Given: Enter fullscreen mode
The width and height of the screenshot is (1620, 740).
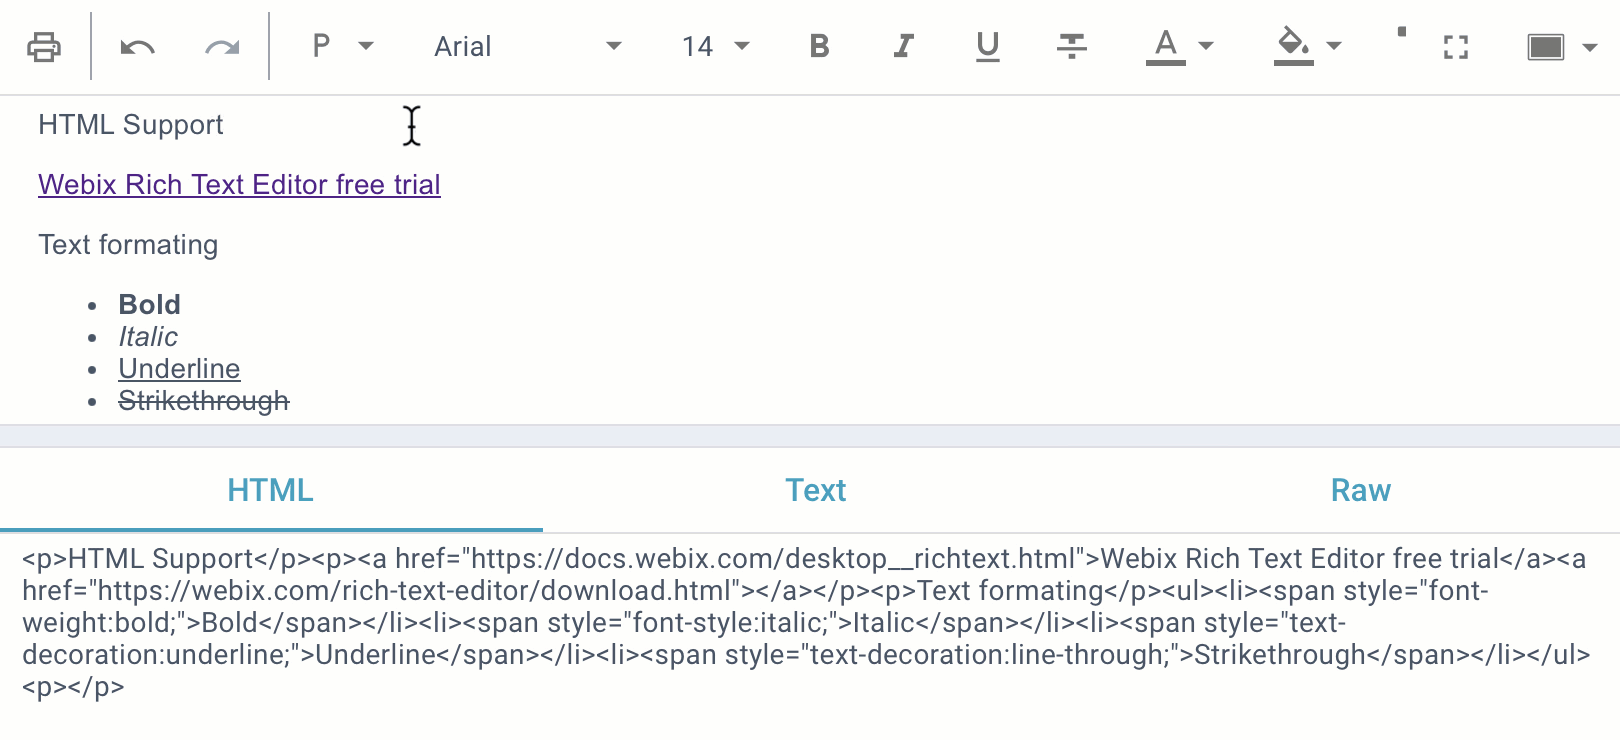Looking at the screenshot, I should 1456,47.
